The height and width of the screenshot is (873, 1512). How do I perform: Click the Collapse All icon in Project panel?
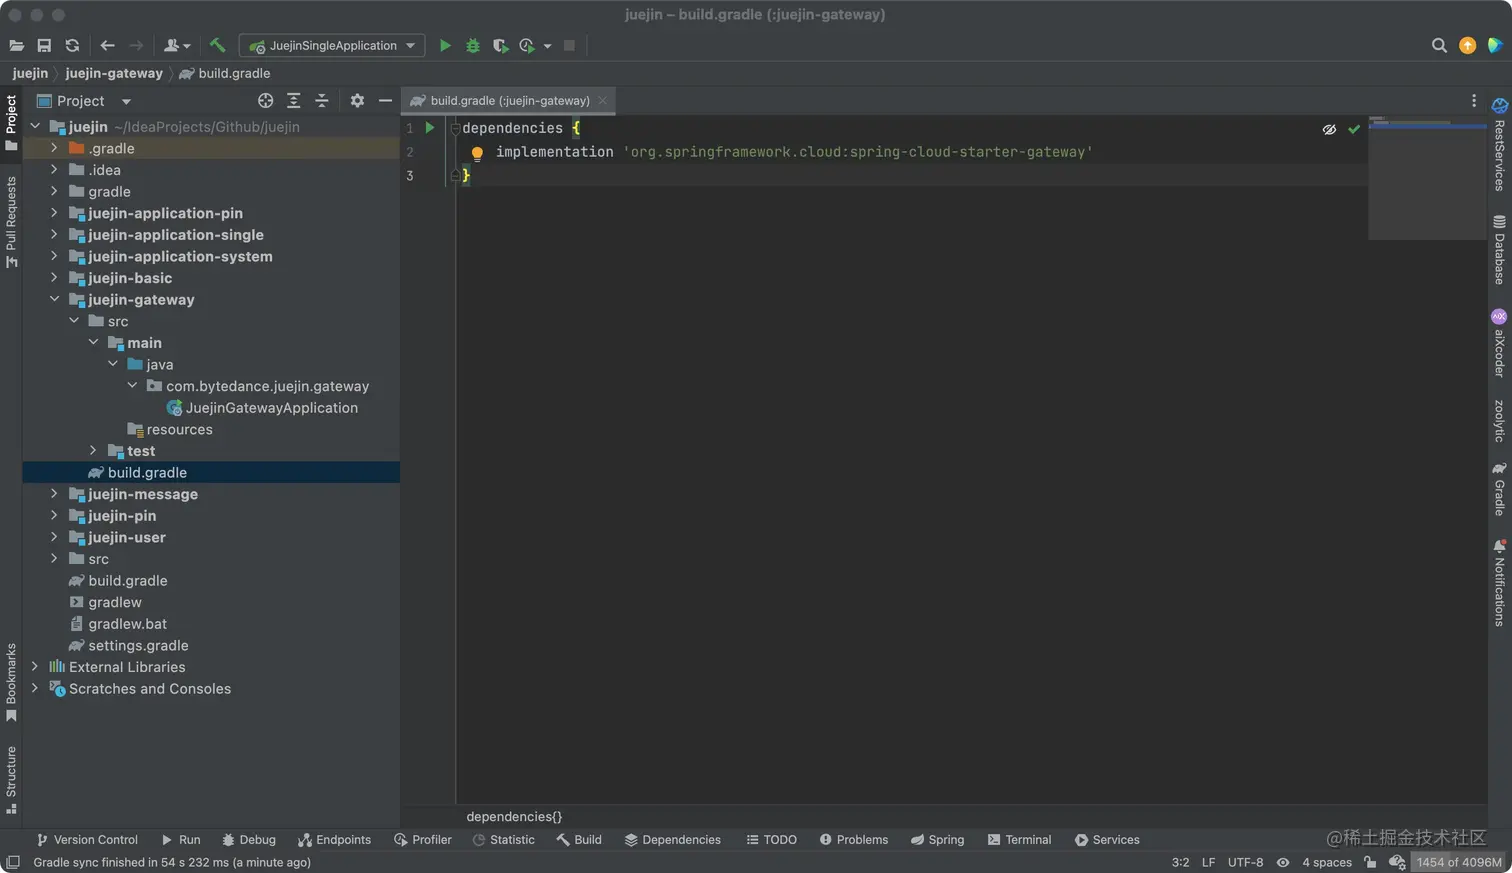(x=321, y=100)
